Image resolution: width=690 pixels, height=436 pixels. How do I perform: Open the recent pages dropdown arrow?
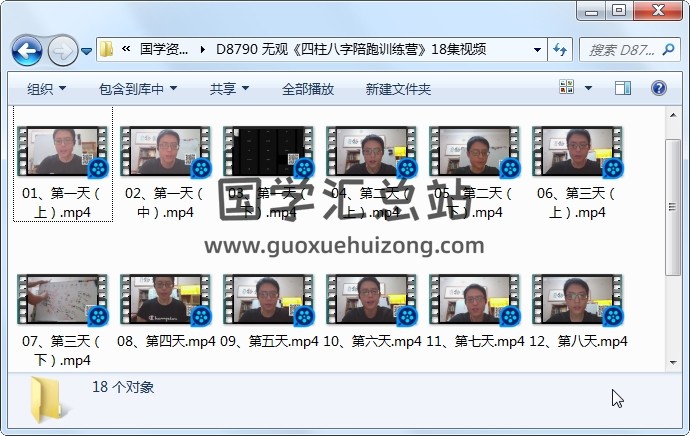click(87, 51)
